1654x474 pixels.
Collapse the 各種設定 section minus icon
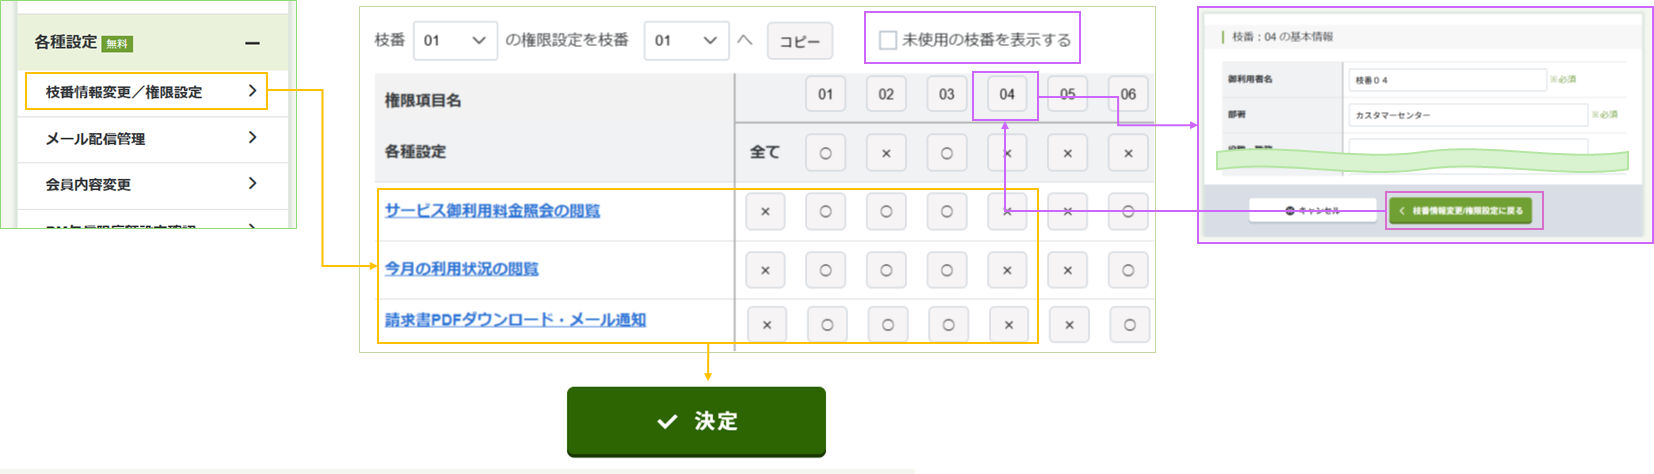(x=252, y=43)
